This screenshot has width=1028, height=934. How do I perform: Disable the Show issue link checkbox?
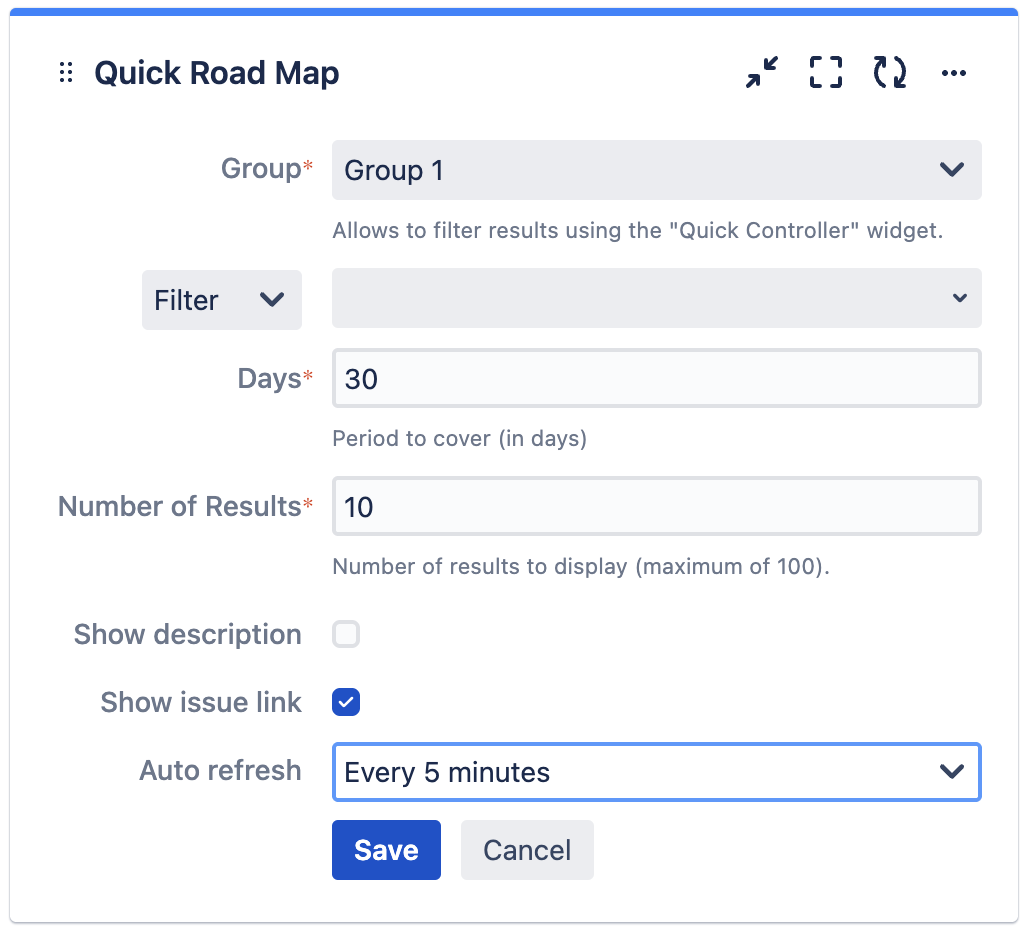pos(345,702)
